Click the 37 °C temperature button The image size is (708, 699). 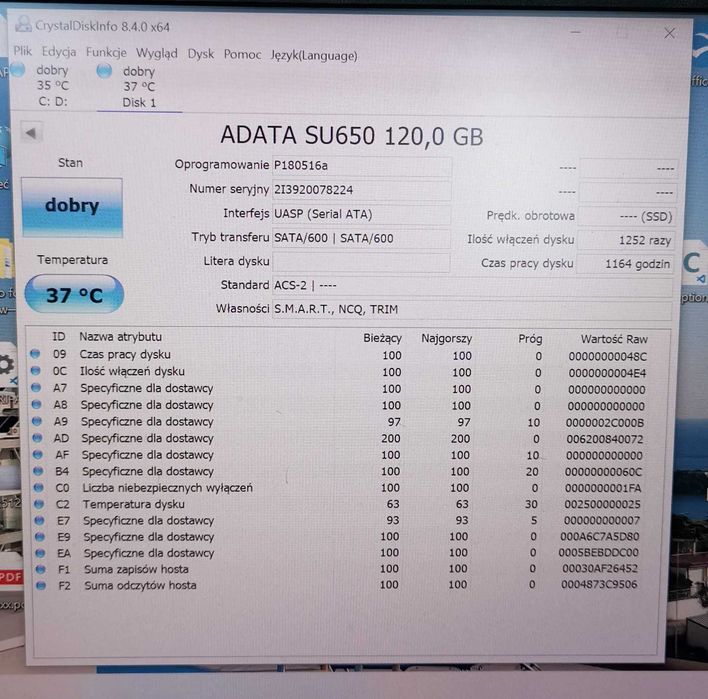tap(74, 294)
